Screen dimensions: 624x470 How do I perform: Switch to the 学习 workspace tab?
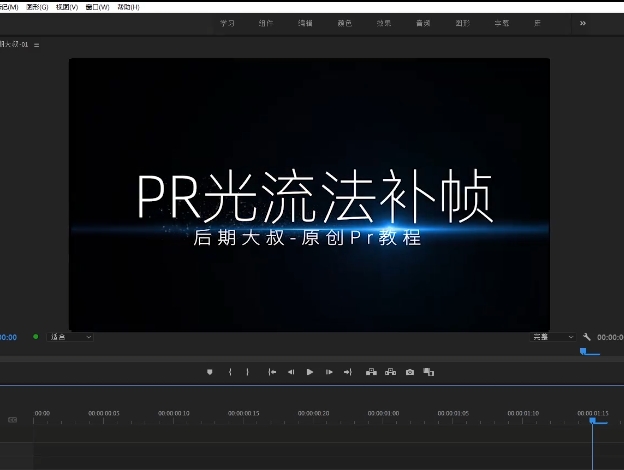click(x=227, y=23)
